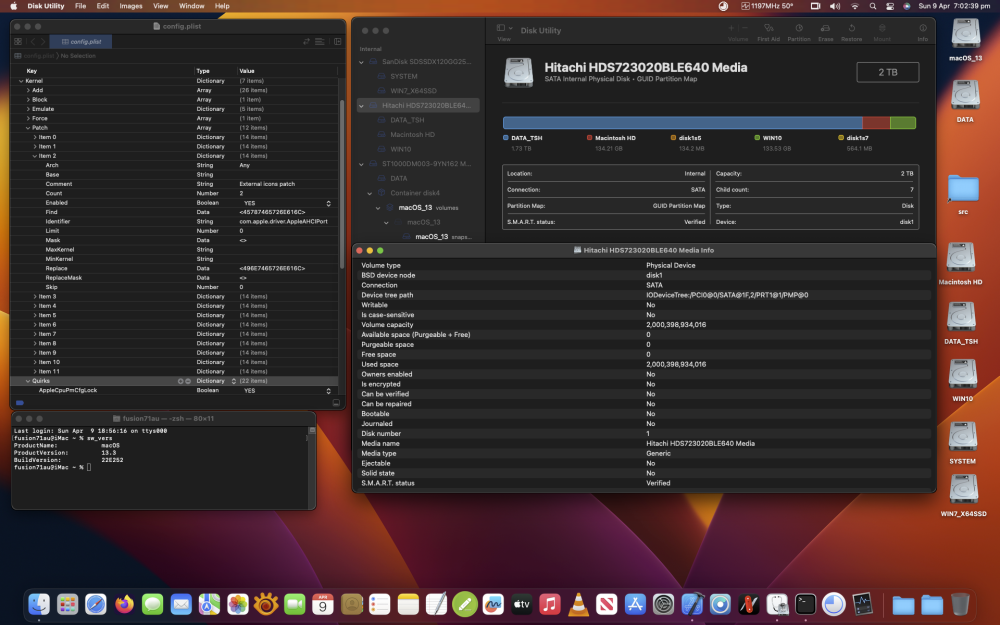The height and width of the screenshot is (625, 1000).
Task: Collapse the Patch array row
Action: [28, 128]
